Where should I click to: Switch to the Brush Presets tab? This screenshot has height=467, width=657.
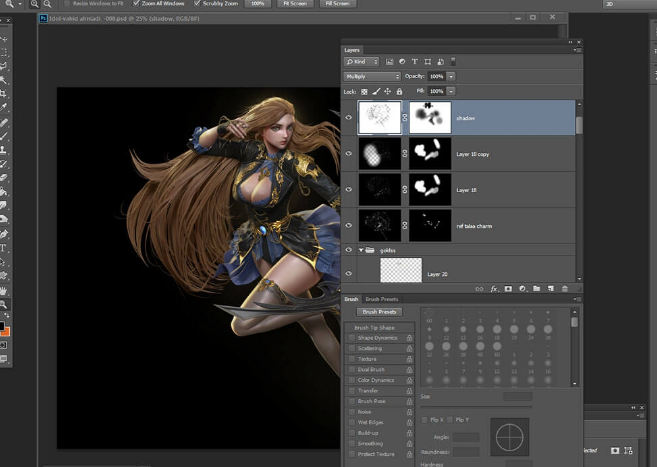pos(381,299)
